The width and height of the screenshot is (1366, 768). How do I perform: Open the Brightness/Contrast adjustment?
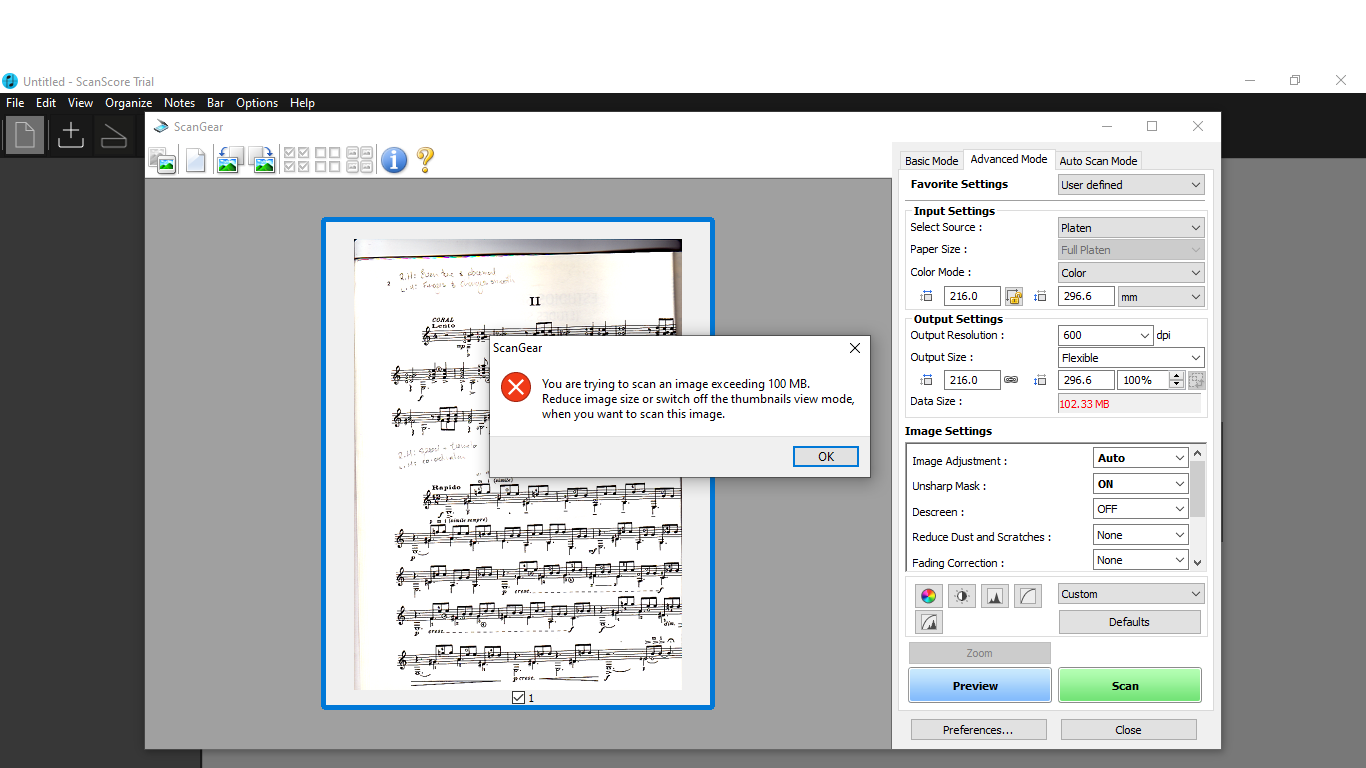coord(962,596)
